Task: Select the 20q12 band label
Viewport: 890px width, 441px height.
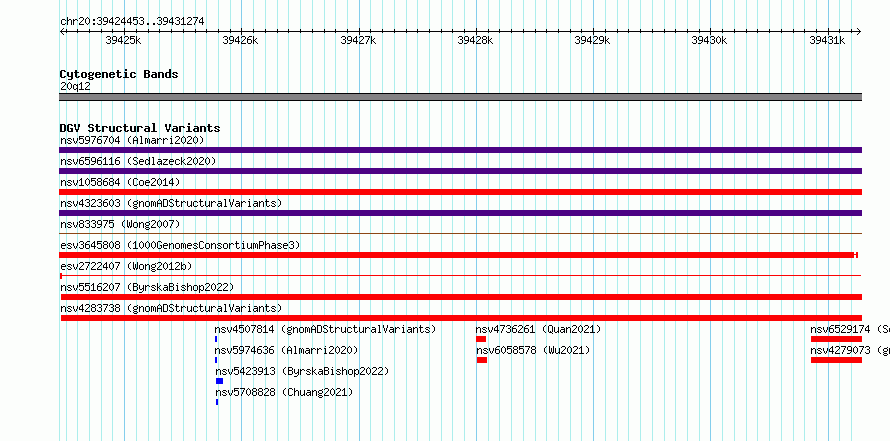Action: click(75, 87)
